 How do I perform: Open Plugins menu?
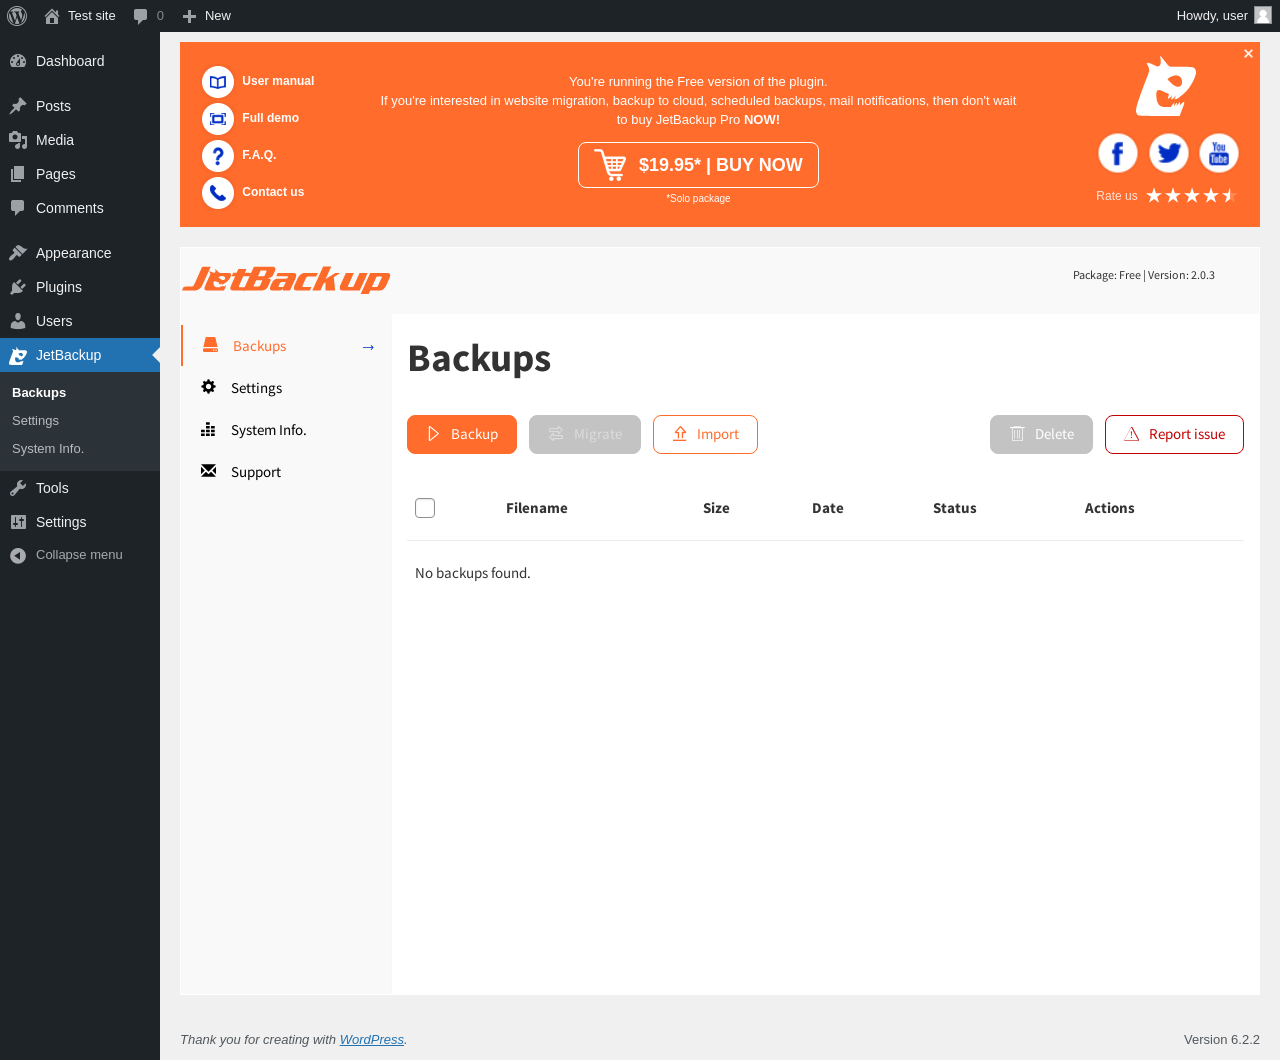[80, 287]
